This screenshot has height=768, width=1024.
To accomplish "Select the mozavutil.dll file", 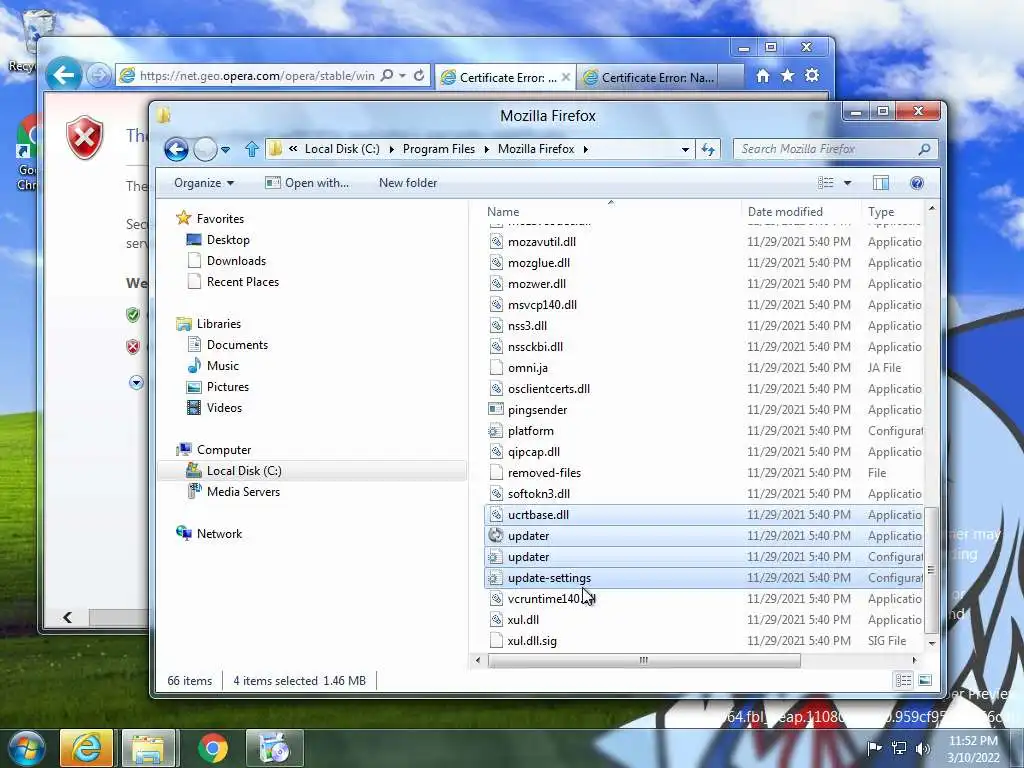I will point(542,242).
